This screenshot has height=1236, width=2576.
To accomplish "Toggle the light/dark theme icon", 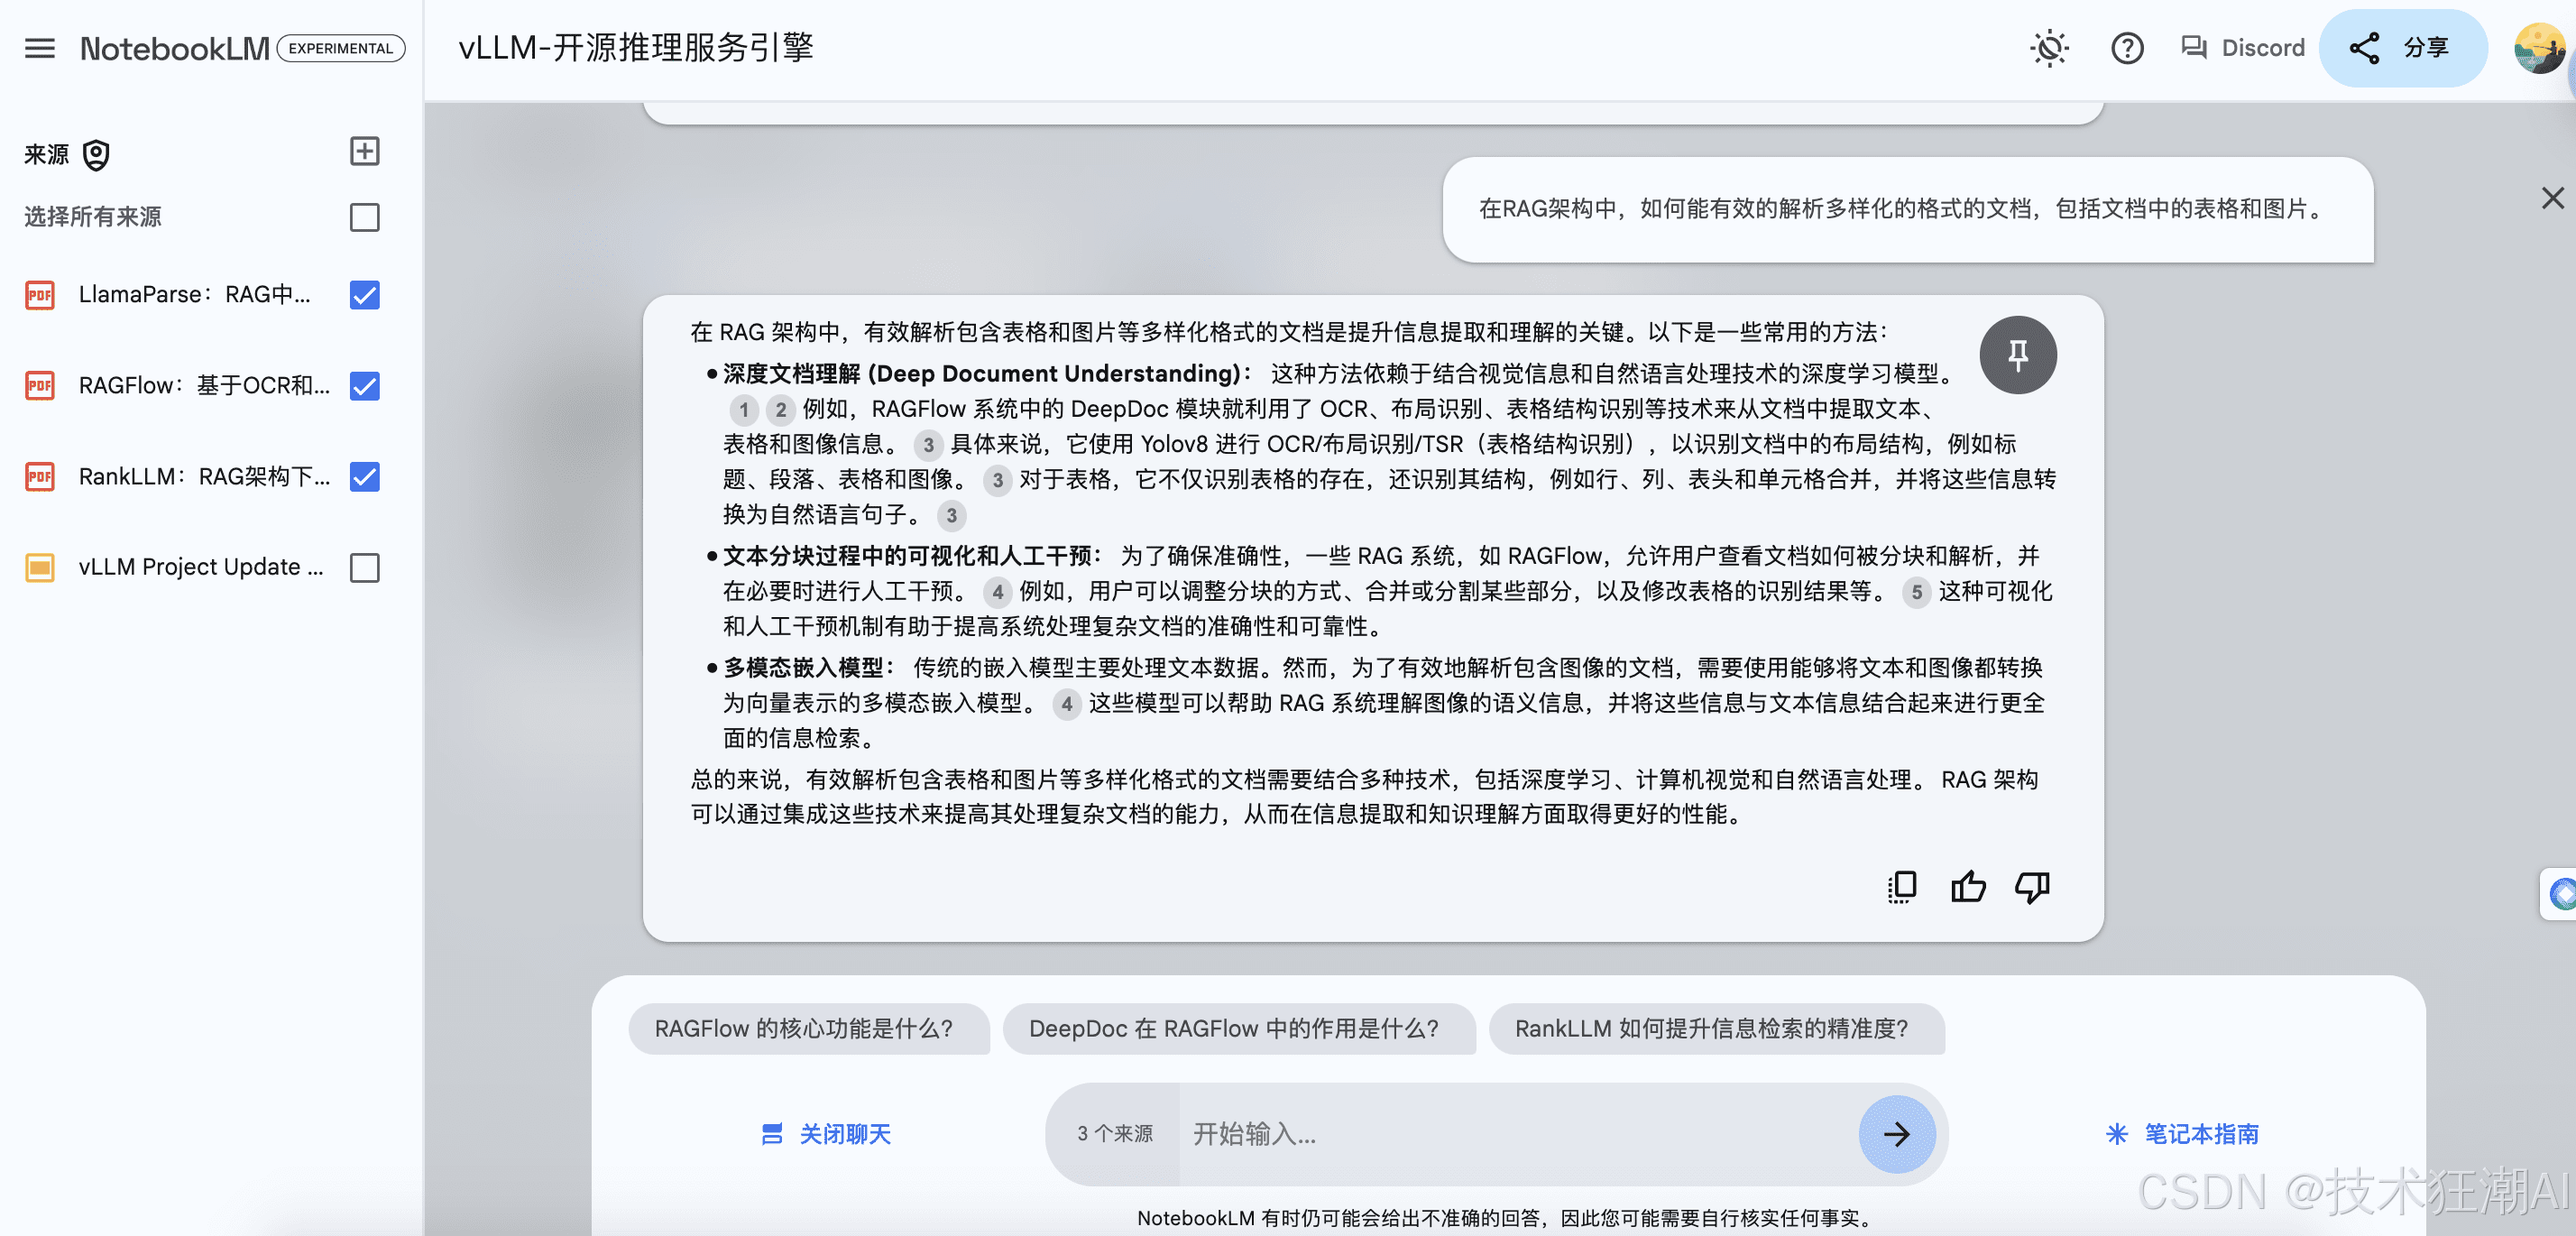I will 2049,48.
